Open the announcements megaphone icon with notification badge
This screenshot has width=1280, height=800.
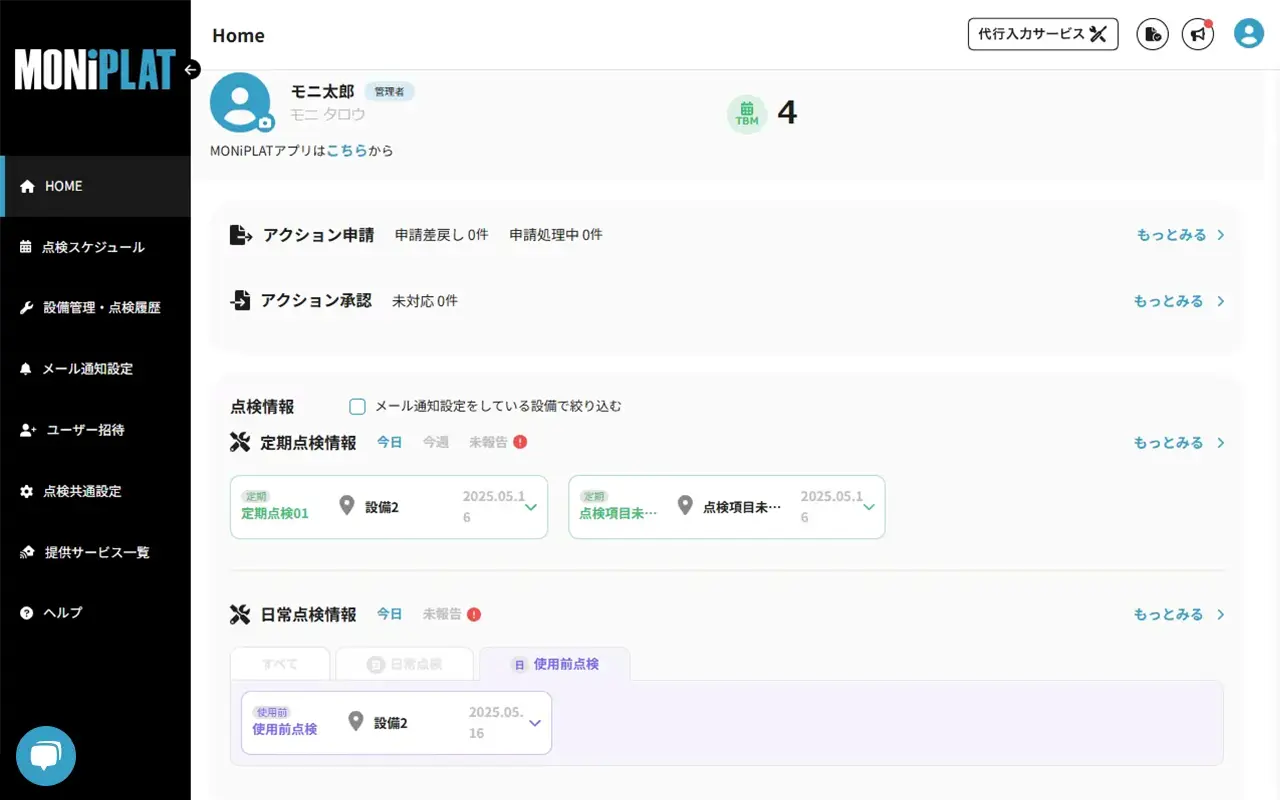1198,33
